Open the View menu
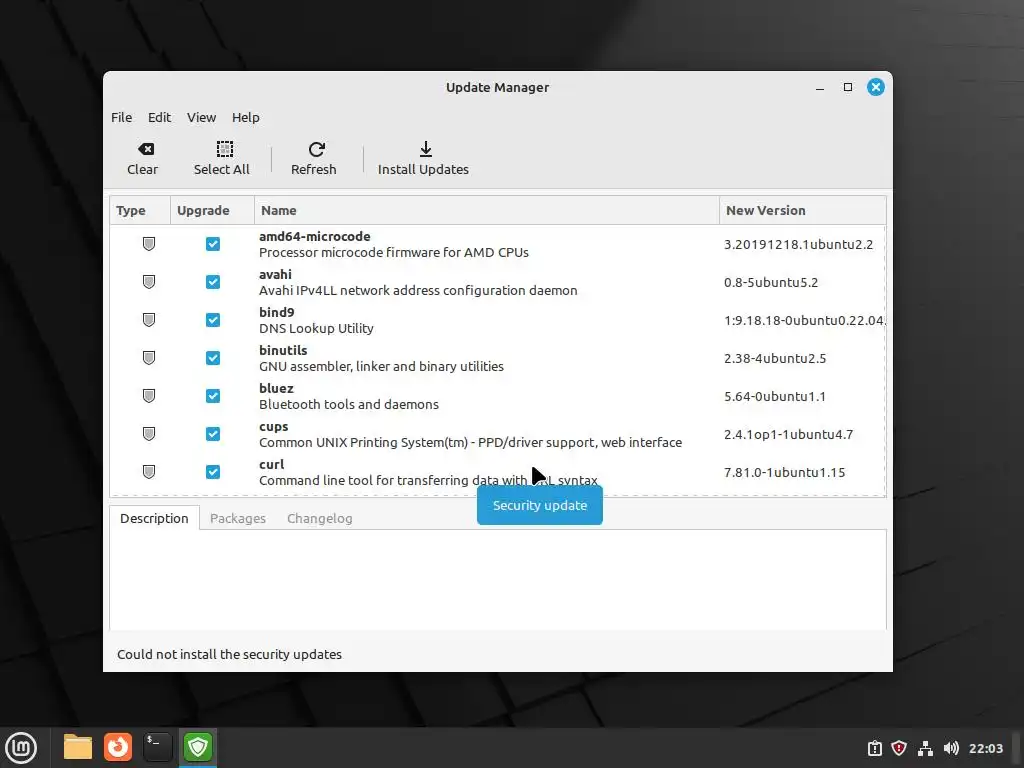 201,118
